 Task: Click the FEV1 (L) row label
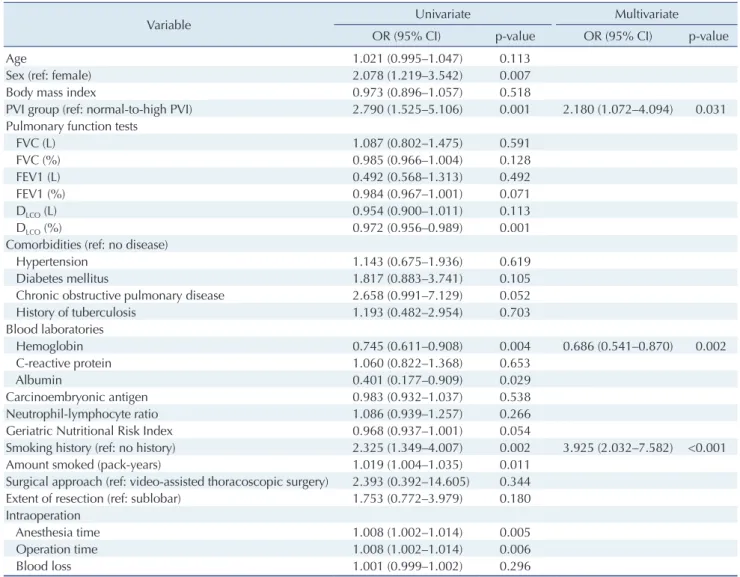point(38,177)
